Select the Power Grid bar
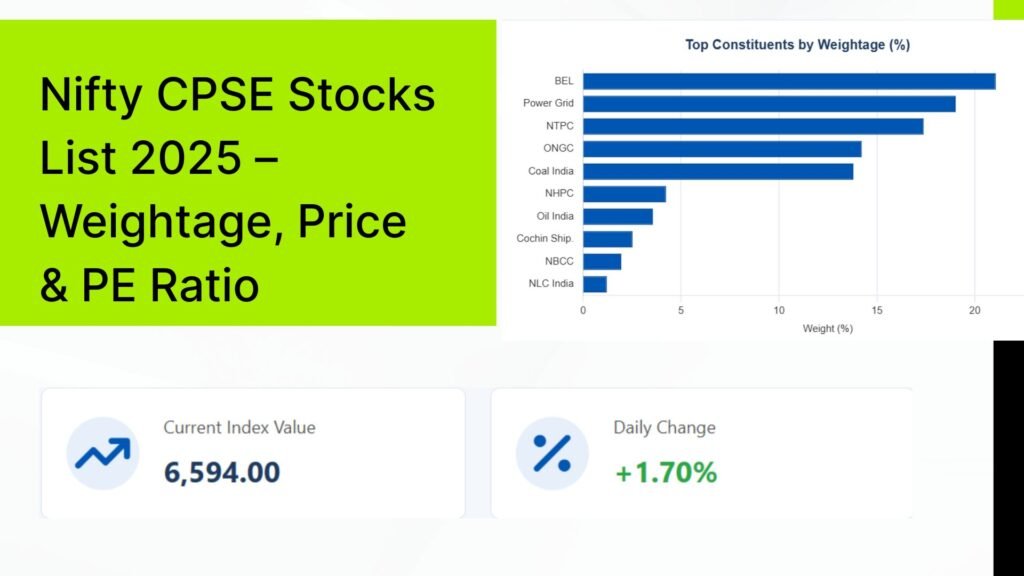The image size is (1024, 576). (x=769, y=104)
